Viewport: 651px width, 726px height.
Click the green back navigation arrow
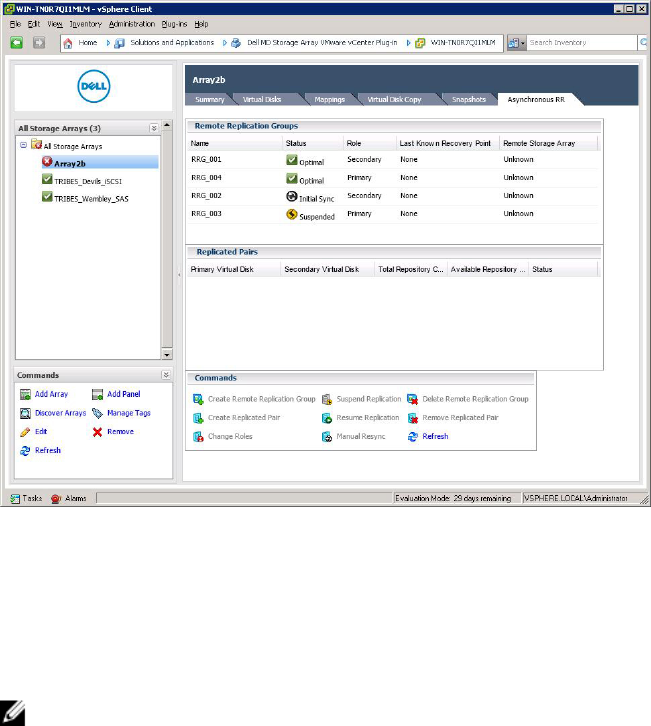pos(17,43)
